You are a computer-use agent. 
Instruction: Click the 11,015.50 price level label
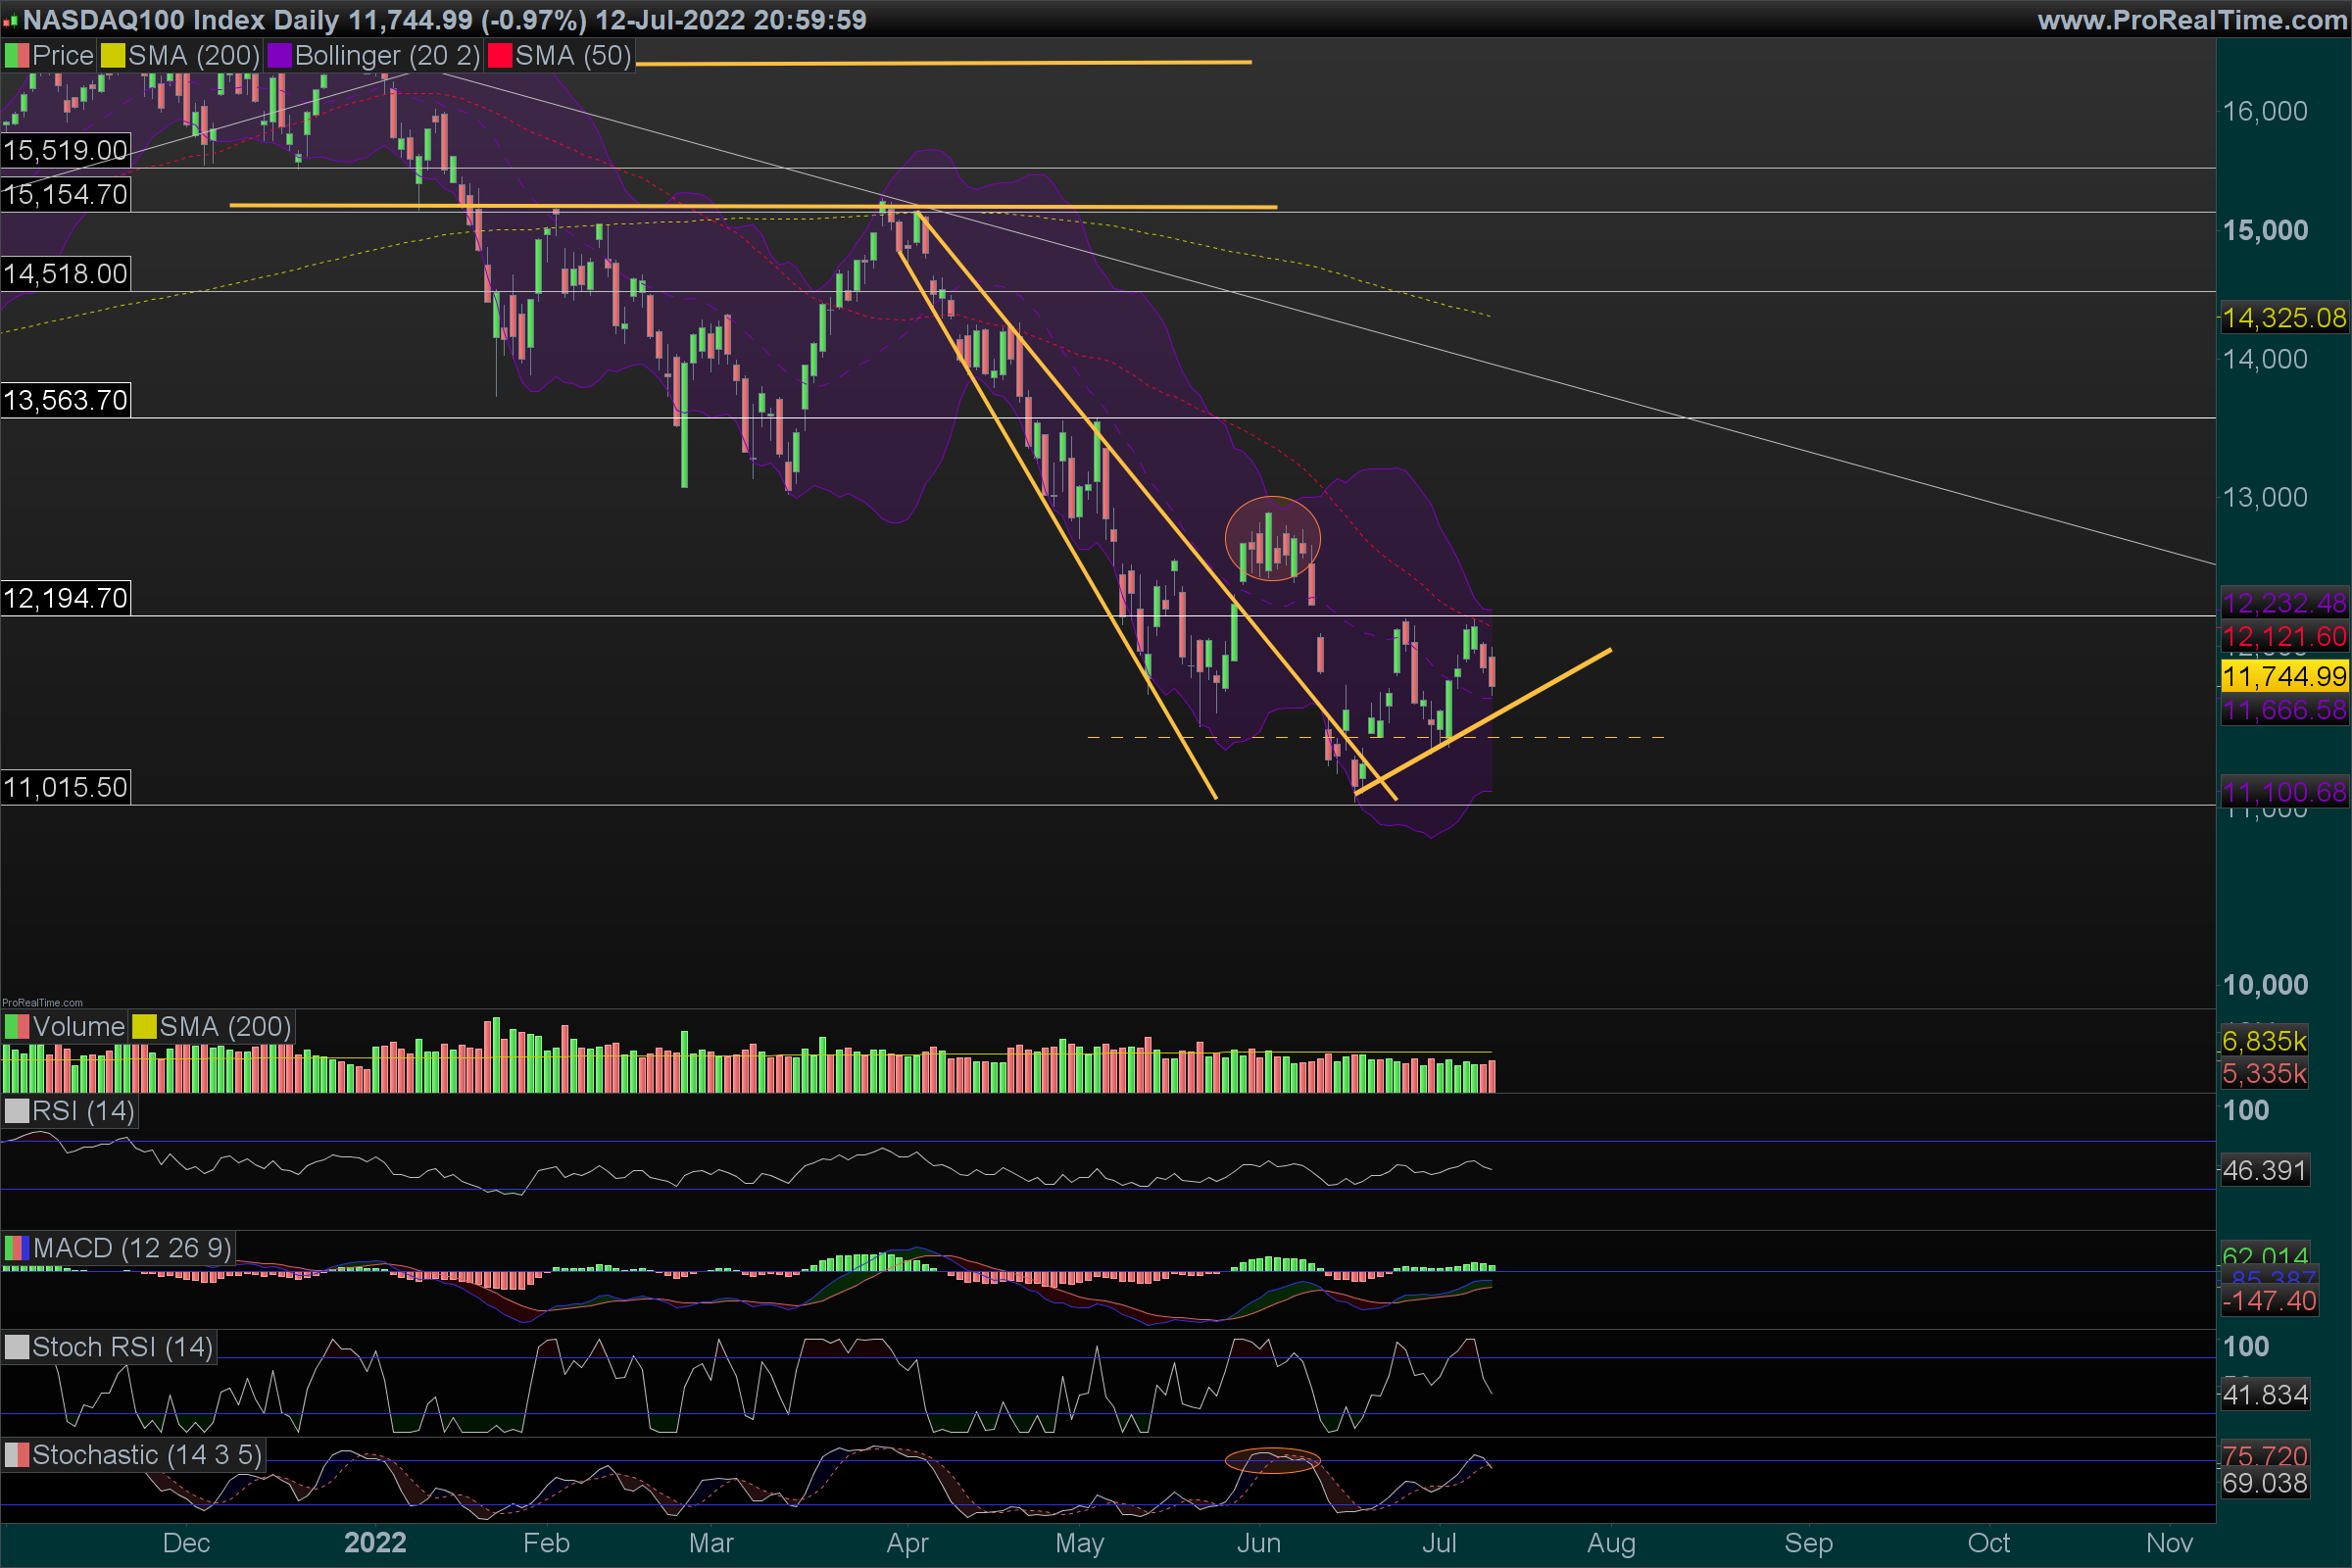point(66,787)
